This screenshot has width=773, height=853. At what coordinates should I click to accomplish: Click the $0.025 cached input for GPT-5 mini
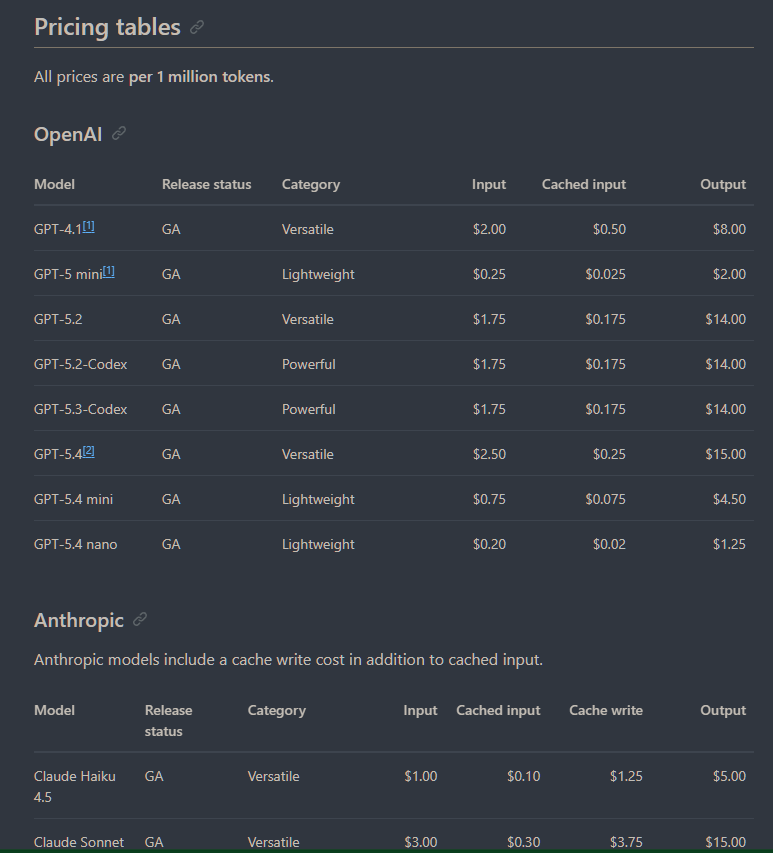click(x=605, y=275)
